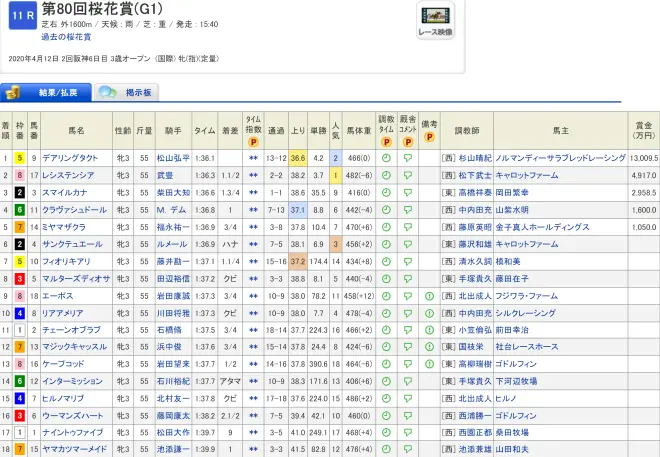
Task: Click time index stars for スマイルカナ
Action: (254, 192)
